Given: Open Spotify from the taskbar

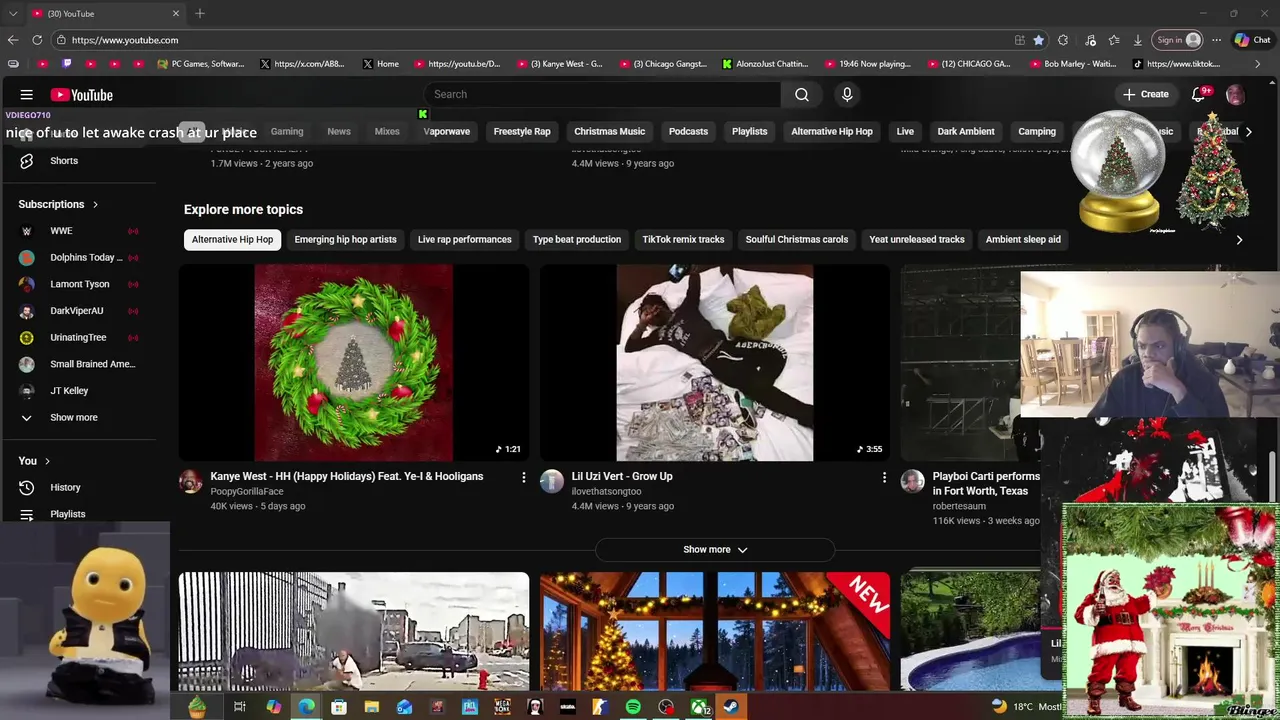Looking at the screenshot, I should (633, 707).
